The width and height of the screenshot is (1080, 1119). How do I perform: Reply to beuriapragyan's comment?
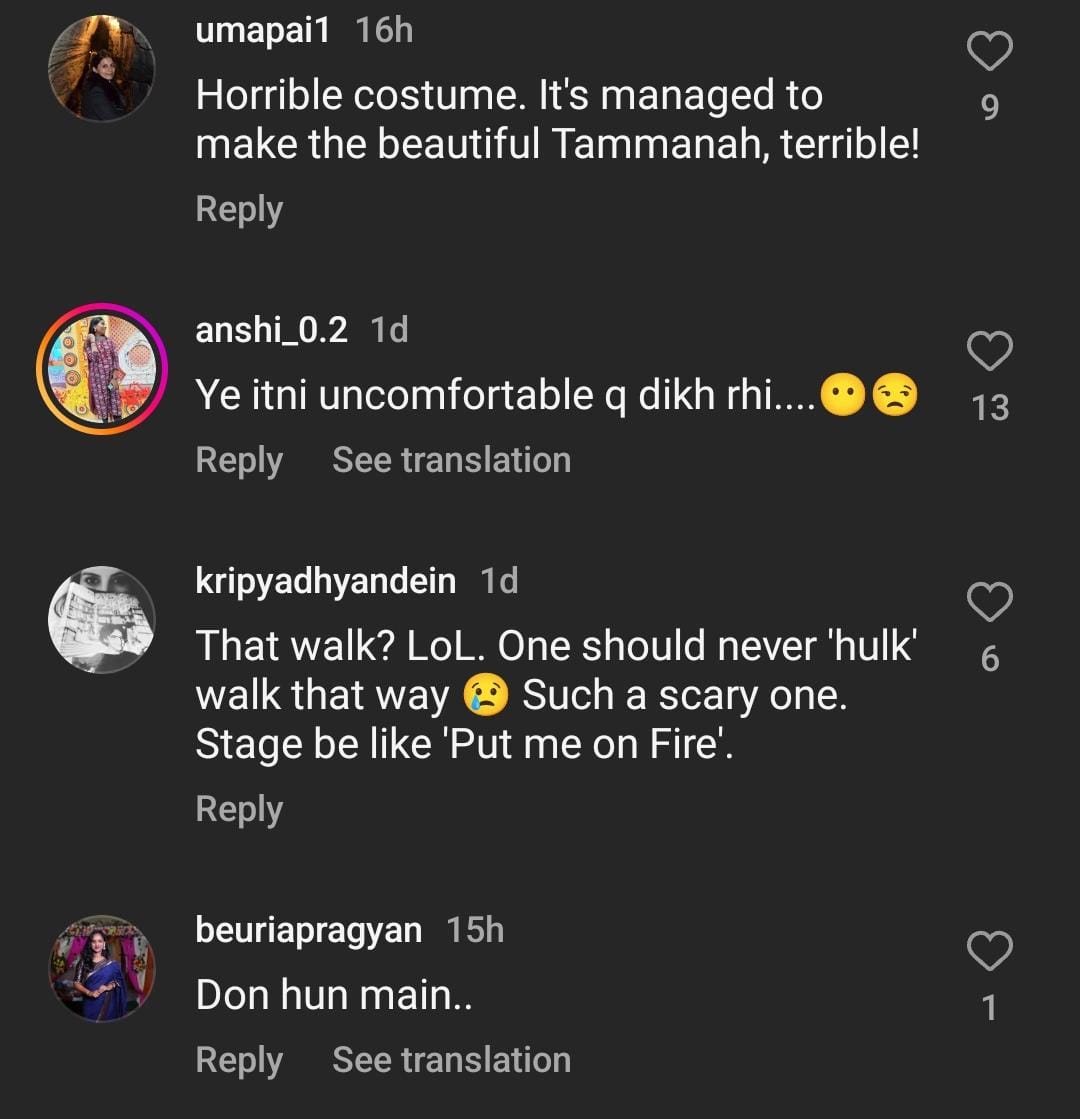pos(239,1060)
